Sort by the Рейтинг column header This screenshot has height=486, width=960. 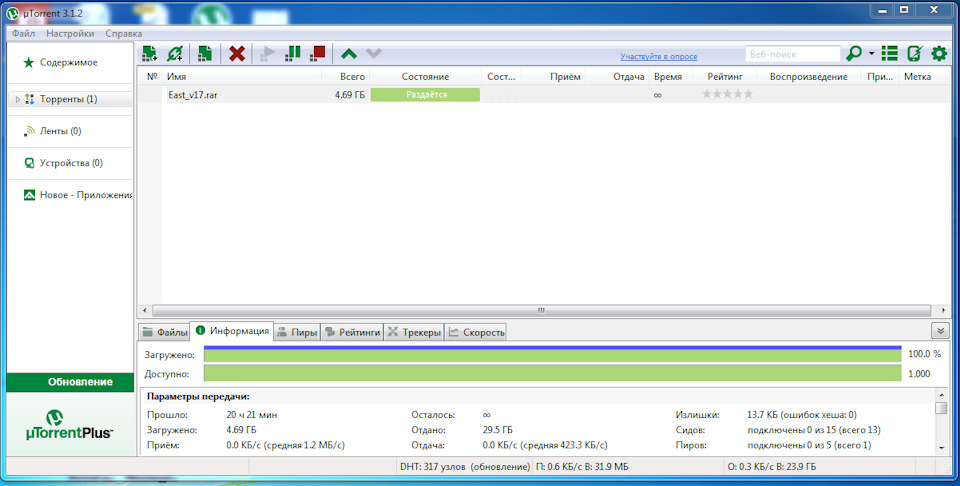725,77
